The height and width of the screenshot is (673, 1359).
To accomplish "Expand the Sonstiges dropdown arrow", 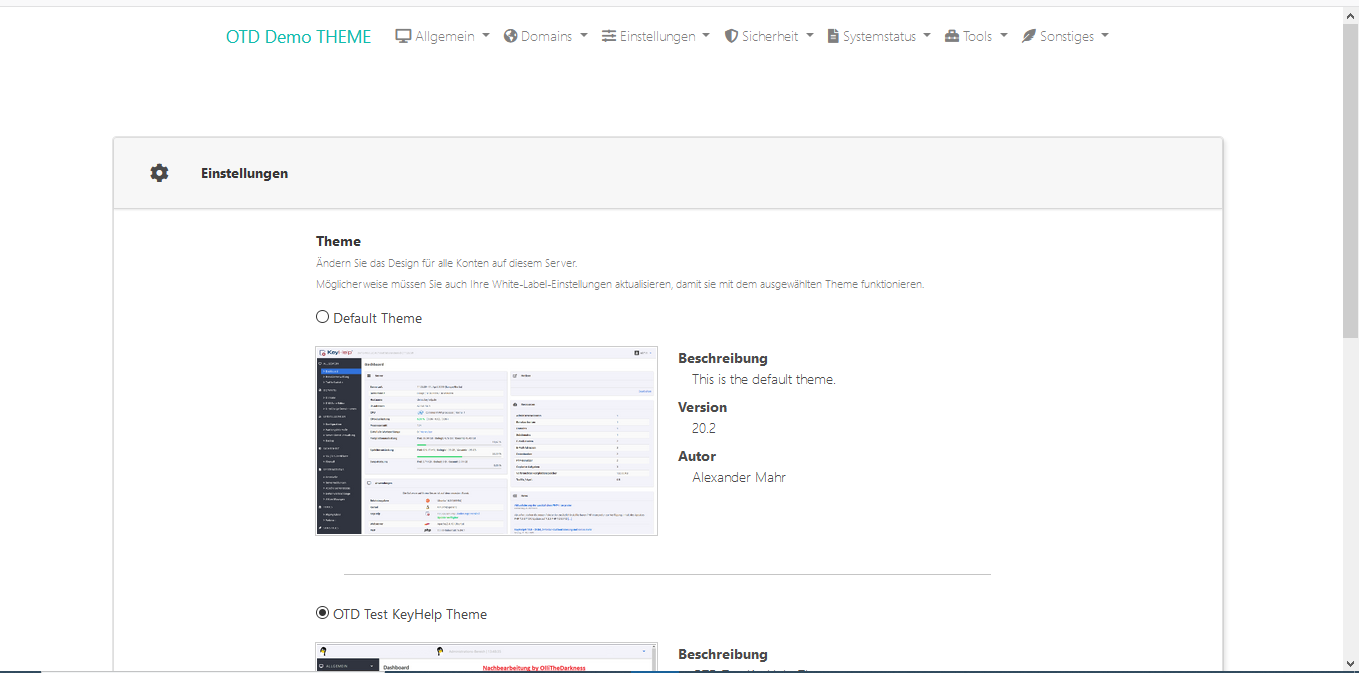I will (x=1105, y=36).
